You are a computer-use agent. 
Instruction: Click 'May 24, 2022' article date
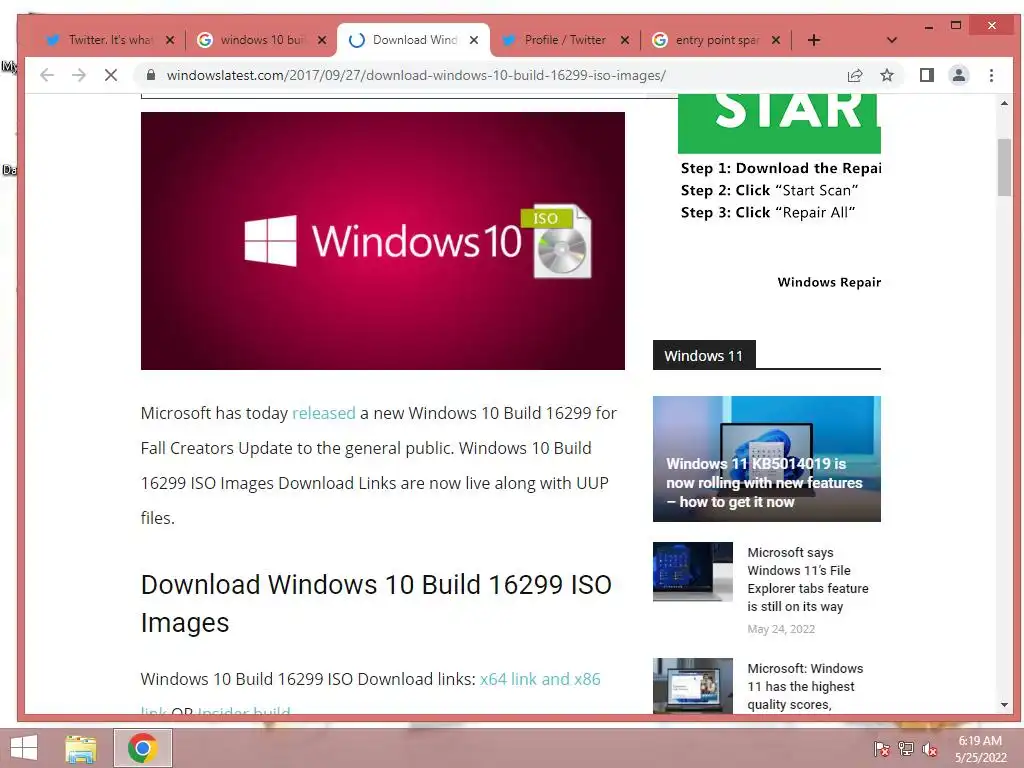(781, 629)
